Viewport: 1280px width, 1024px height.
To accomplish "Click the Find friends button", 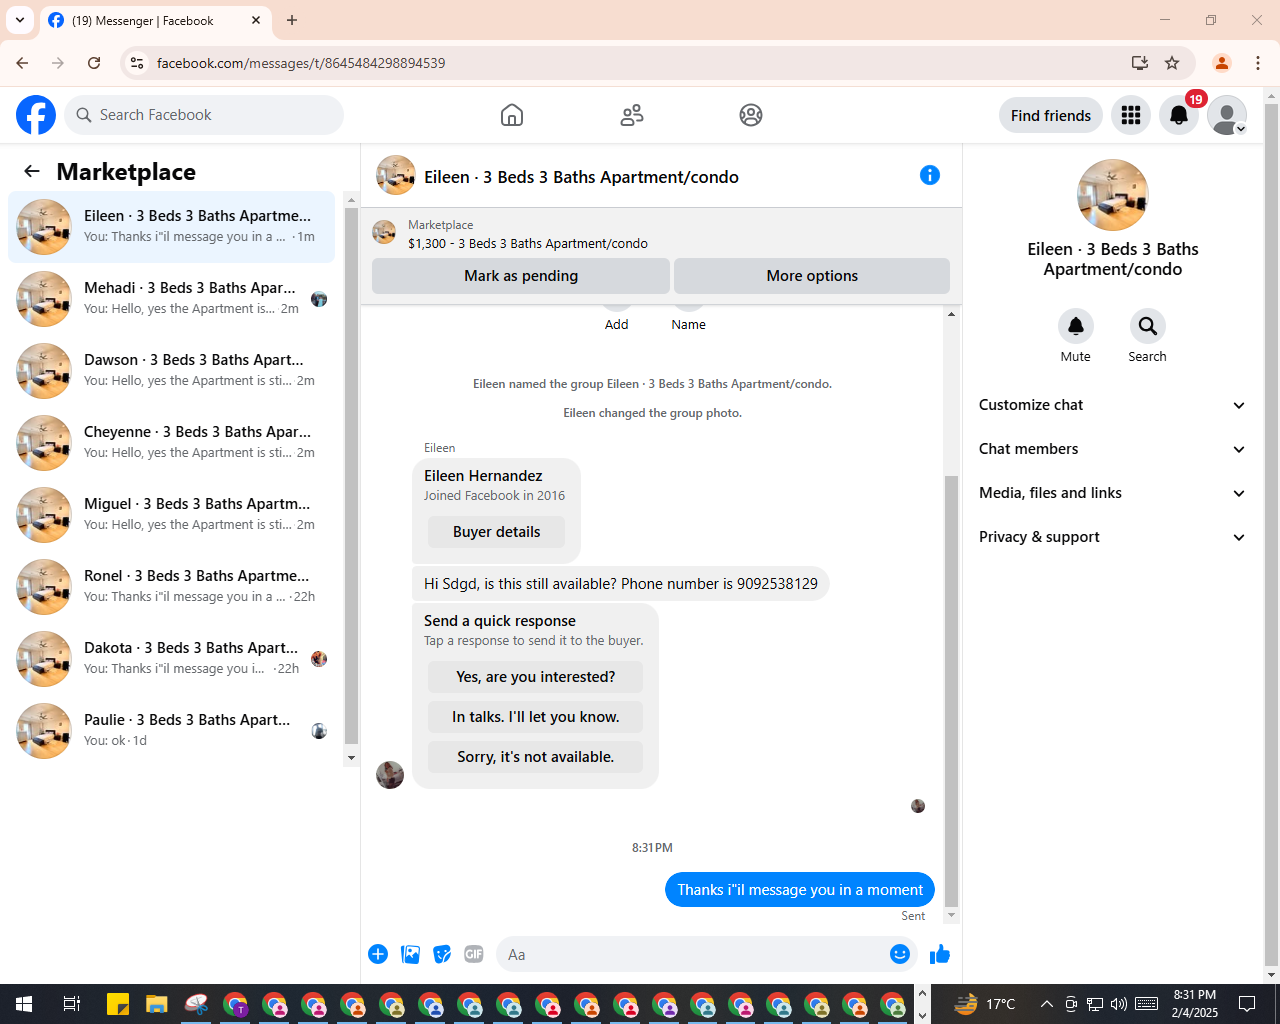I will point(1051,116).
